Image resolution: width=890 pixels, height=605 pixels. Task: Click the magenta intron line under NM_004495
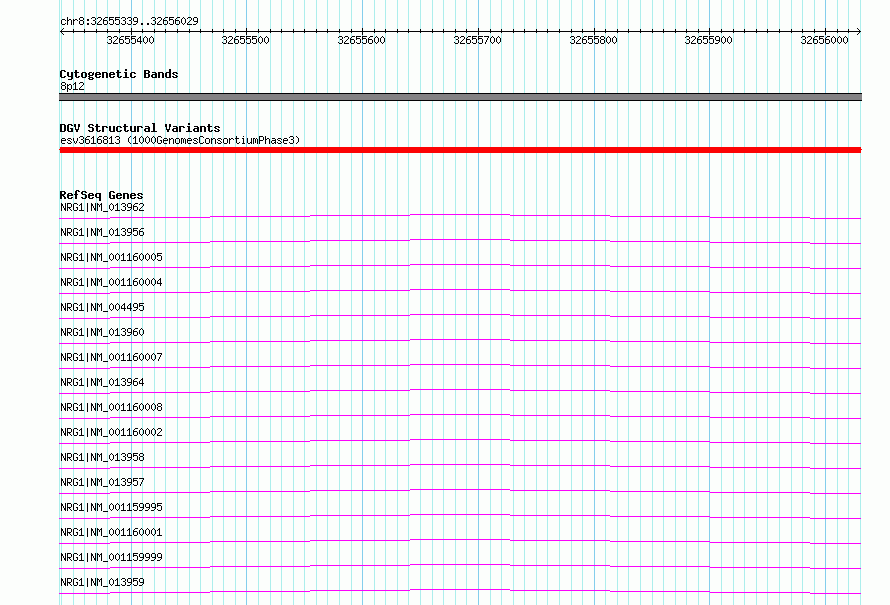(460, 314)
